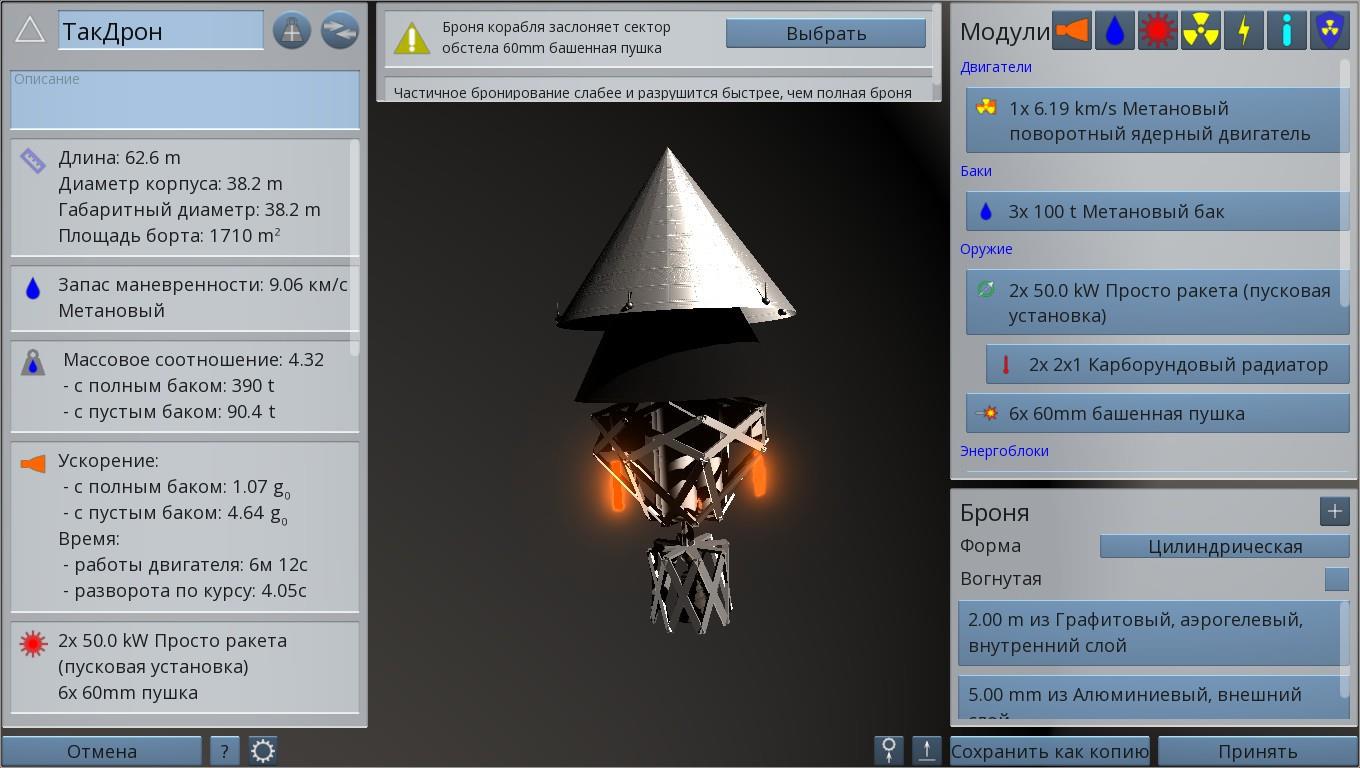Click the cone-shaped ship model in the viewport
The image size is (1360, 768).
click(x=676, y=240)
